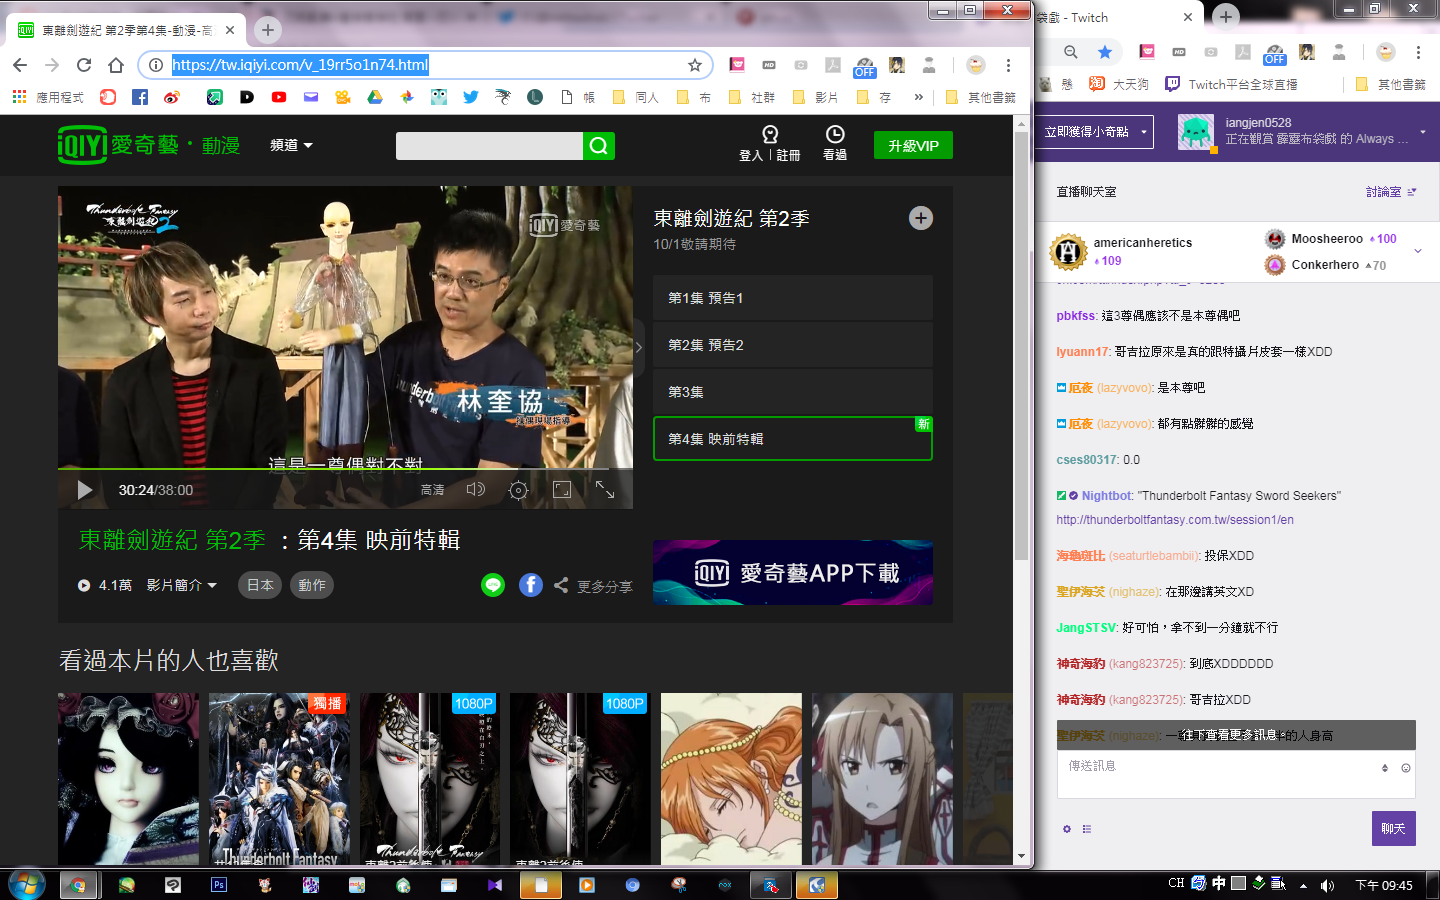The width and height of the screenshot is (1440, 900).
Task: Open 立即獲得小奇點 dropdown in Twitch
Action: (x=1094, y=132)
